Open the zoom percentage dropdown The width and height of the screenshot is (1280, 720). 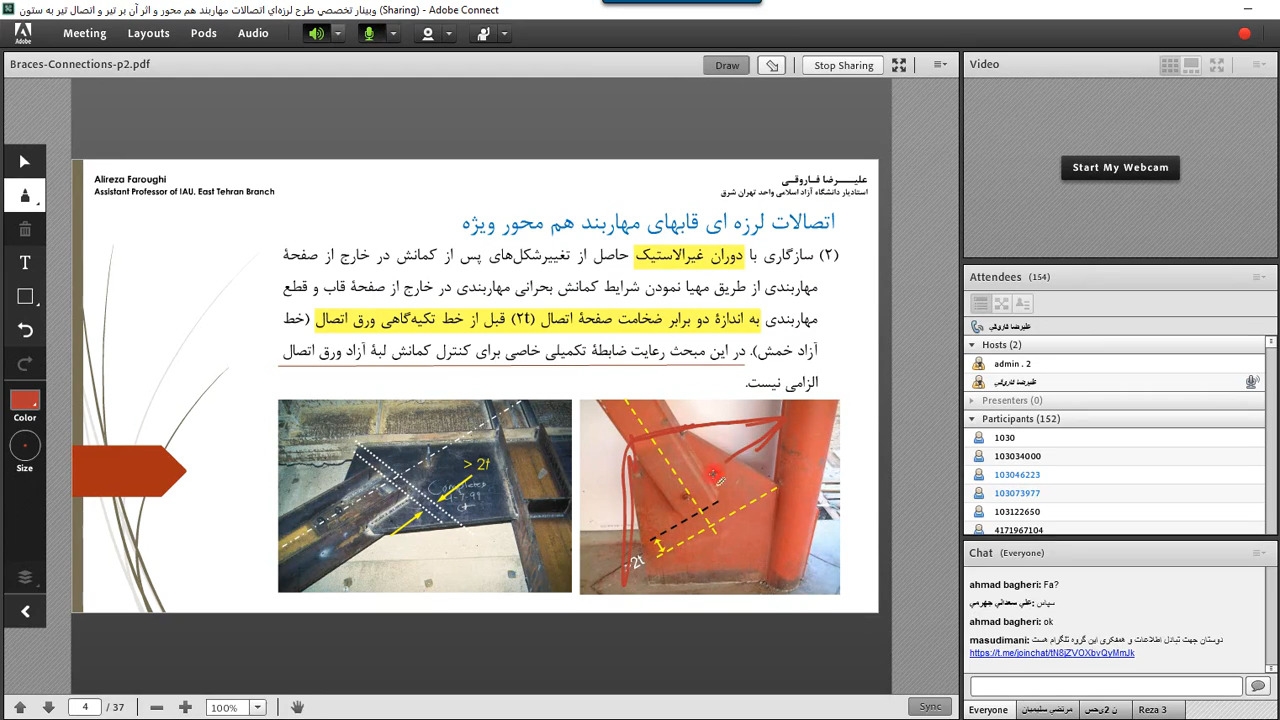(257, 708)
